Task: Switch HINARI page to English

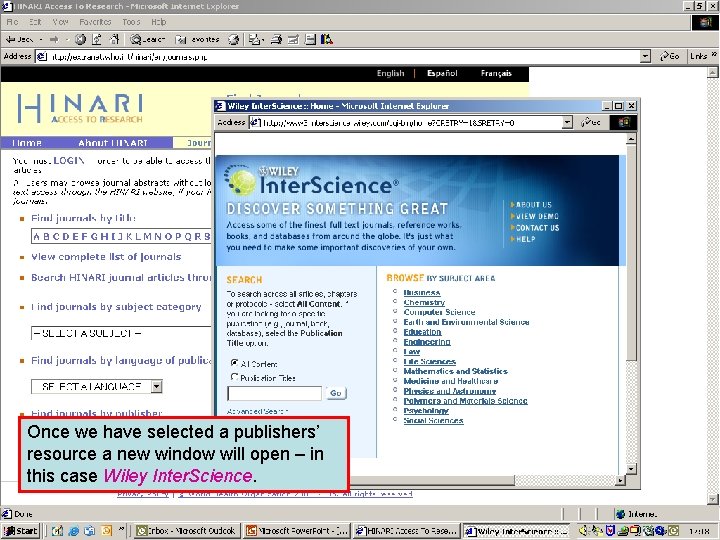Action: (x=390, y=73)
